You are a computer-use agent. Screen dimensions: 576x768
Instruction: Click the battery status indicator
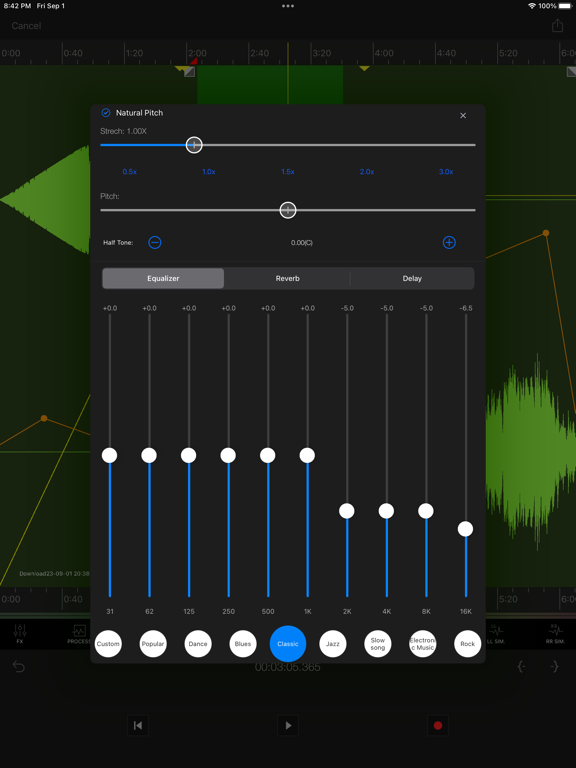[564, 6]
